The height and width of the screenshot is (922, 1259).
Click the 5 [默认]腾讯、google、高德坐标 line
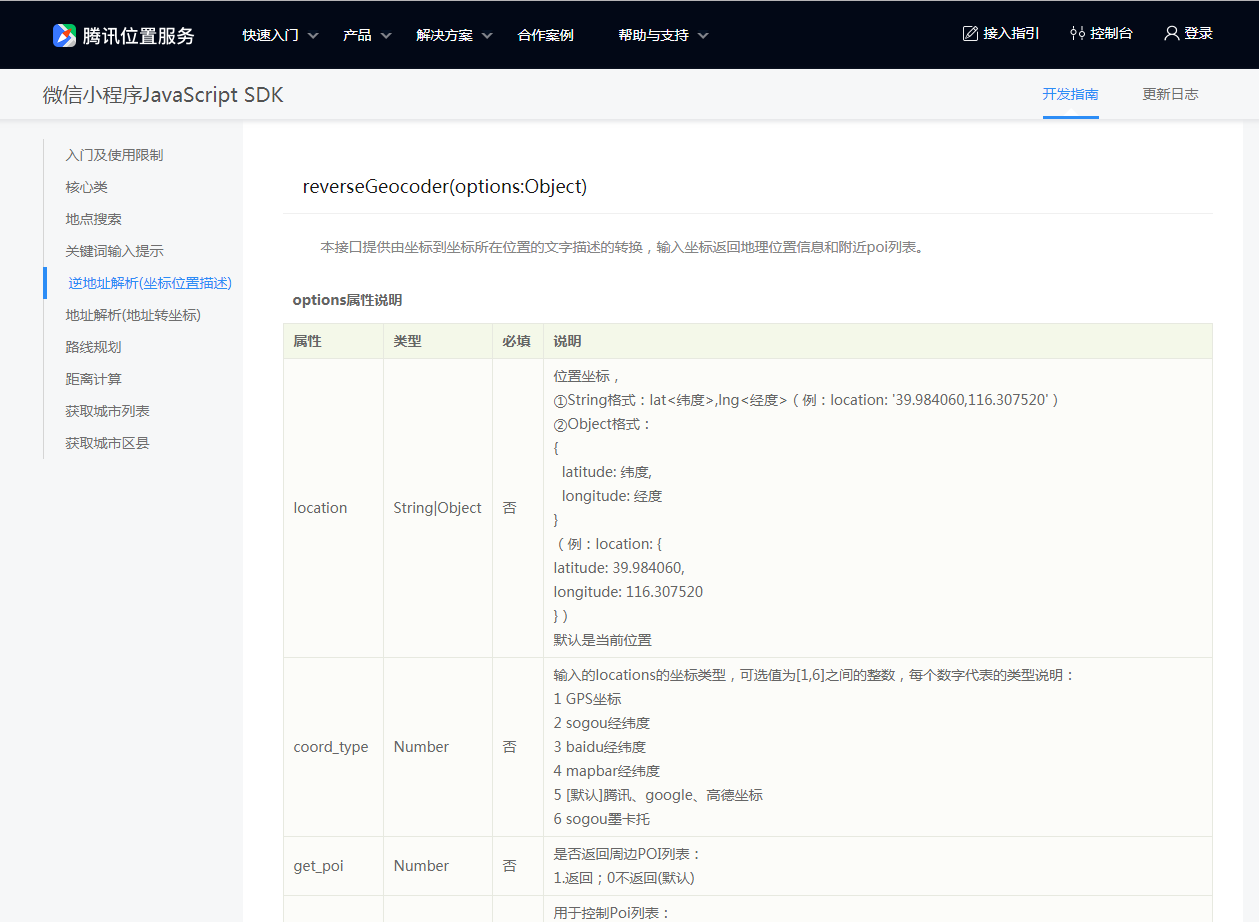click(x=658, y=795)
